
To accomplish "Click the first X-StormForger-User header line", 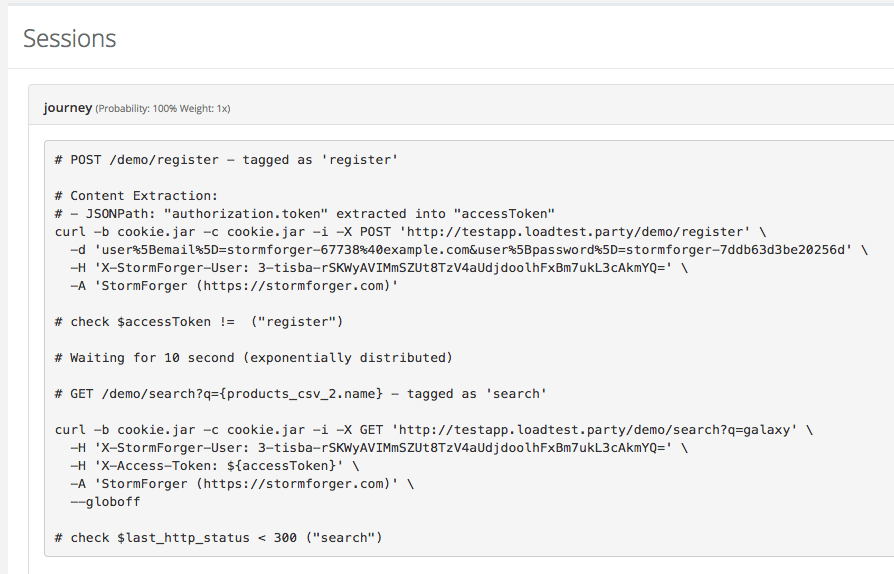I will point(379,268).
